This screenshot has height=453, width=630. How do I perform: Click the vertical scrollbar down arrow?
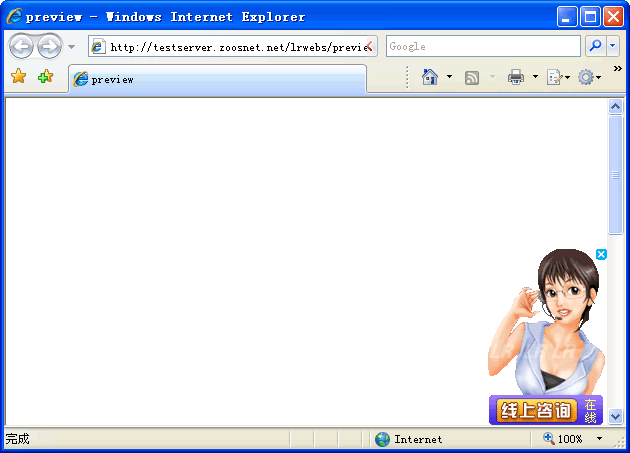pyautogui.click(x=616, y=416)
